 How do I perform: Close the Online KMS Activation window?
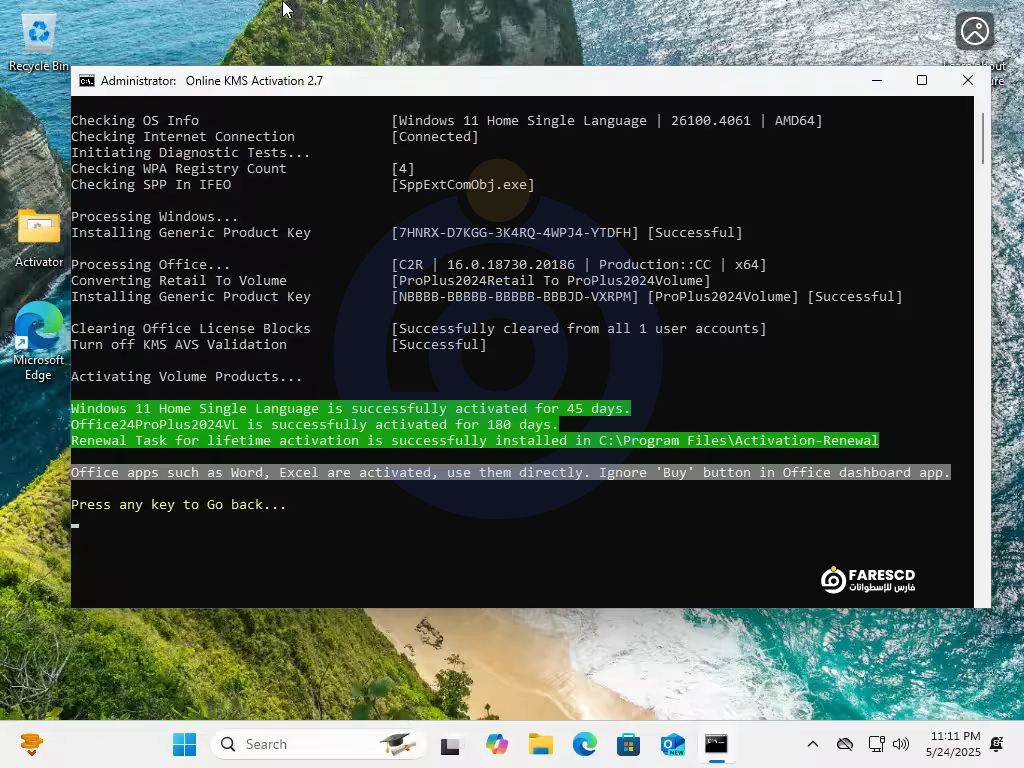click(968, 80)
